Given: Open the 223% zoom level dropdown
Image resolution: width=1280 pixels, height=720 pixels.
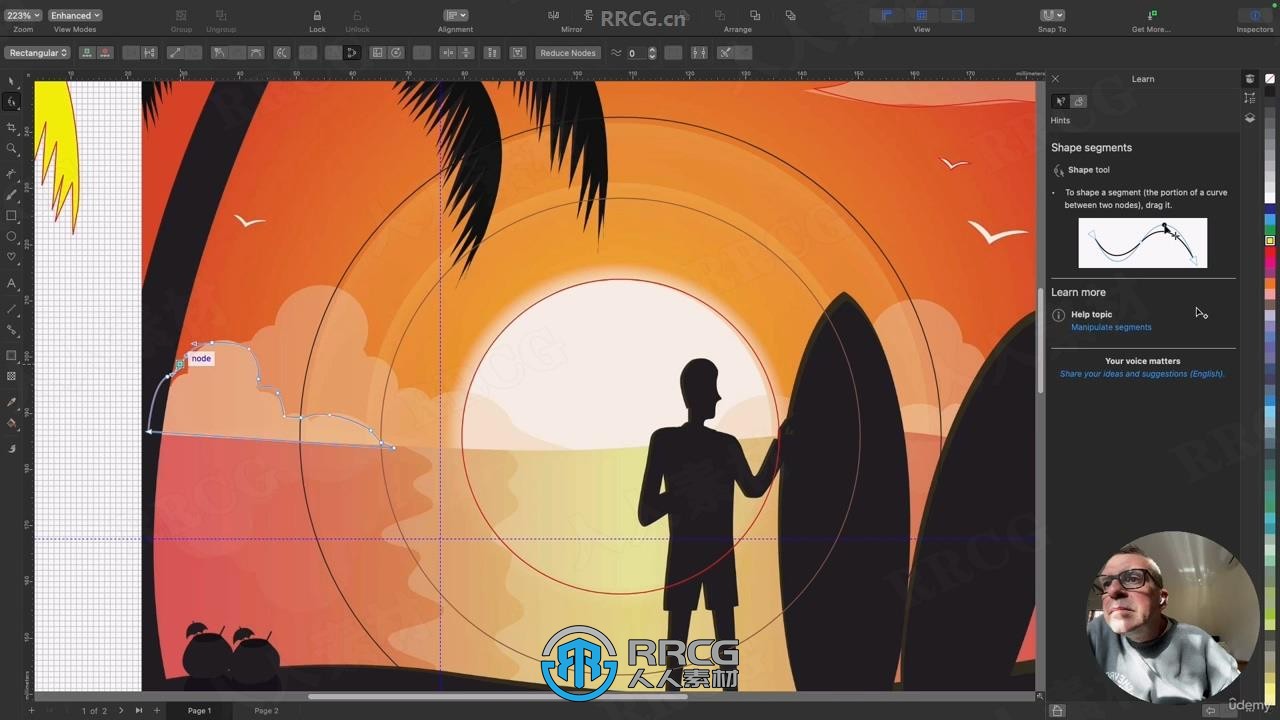Looking at the screenshot, I should (23, 16).
